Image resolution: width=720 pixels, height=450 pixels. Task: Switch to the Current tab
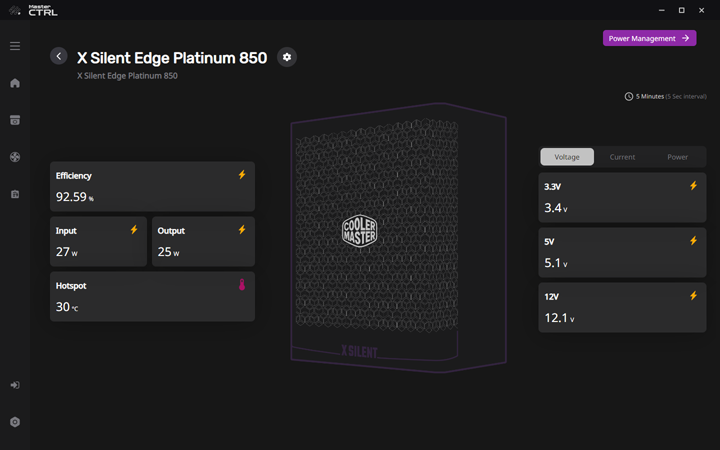click(x=622, y=157)
